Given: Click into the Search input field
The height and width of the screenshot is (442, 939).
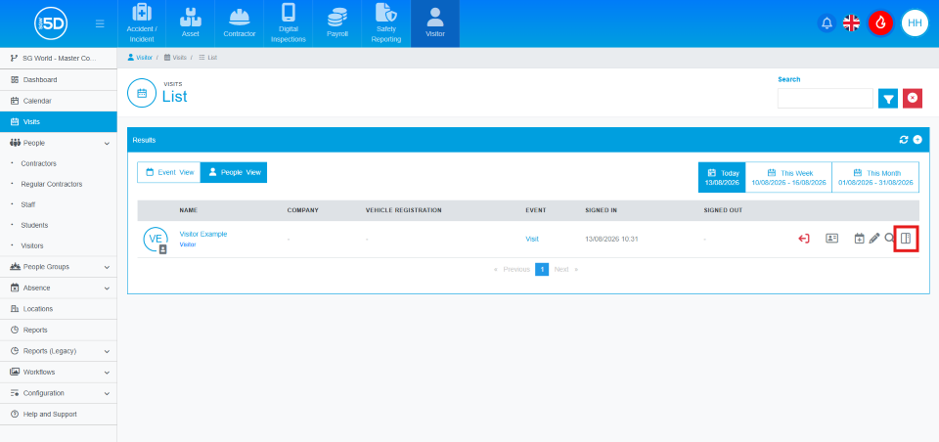Looking at the screenshot, I should (x=825, y=98).
